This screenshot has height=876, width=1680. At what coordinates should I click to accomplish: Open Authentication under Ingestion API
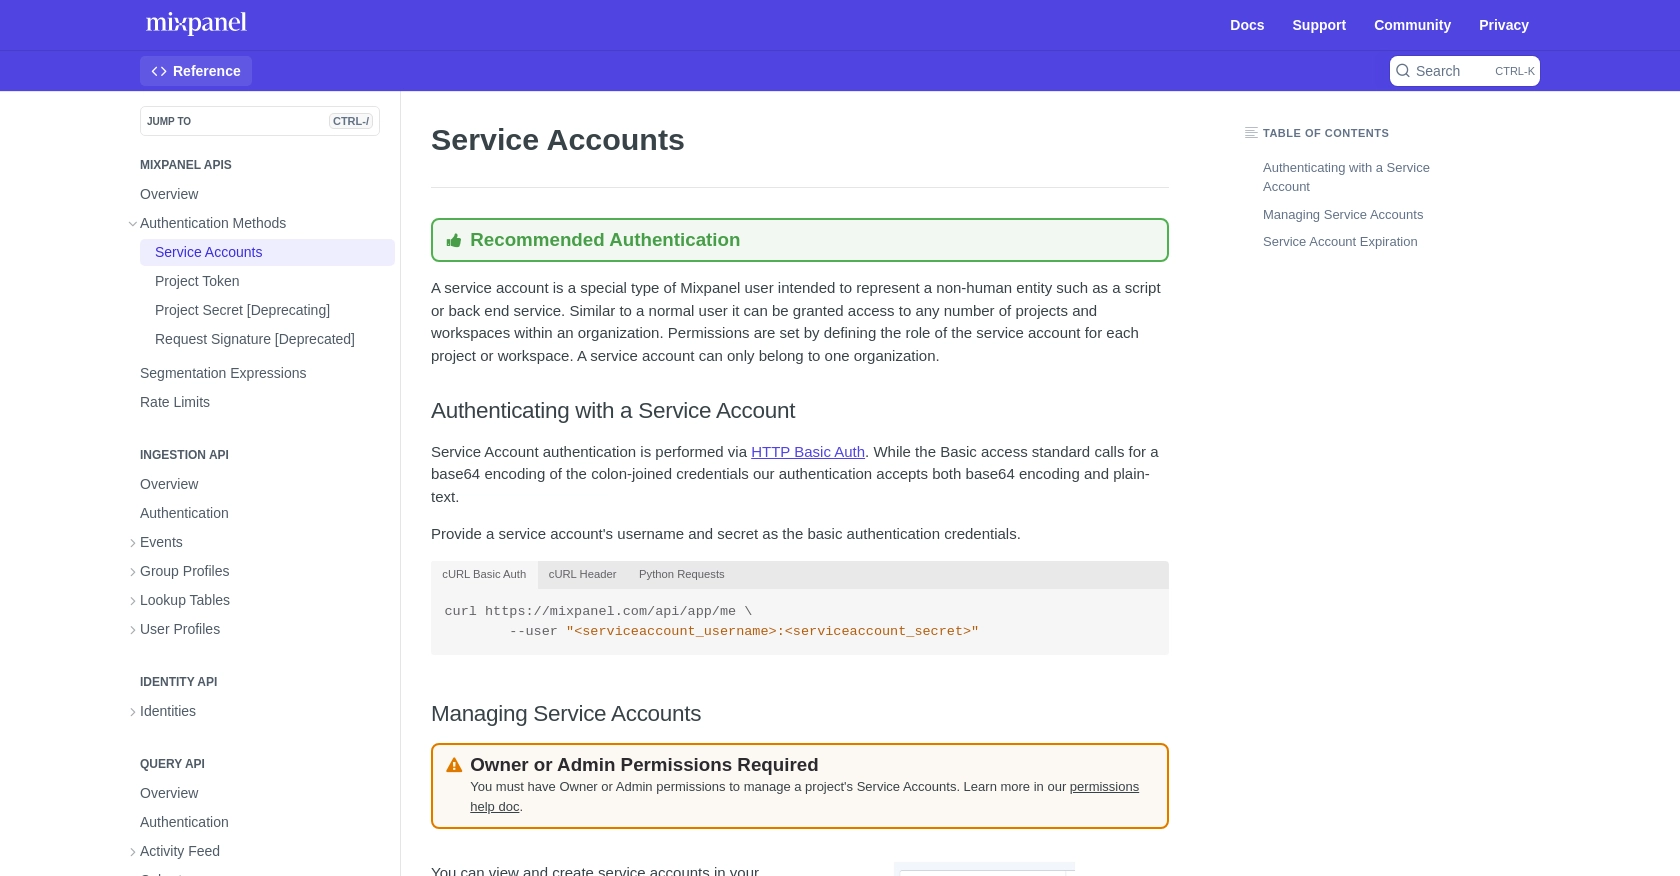(184, 513)
